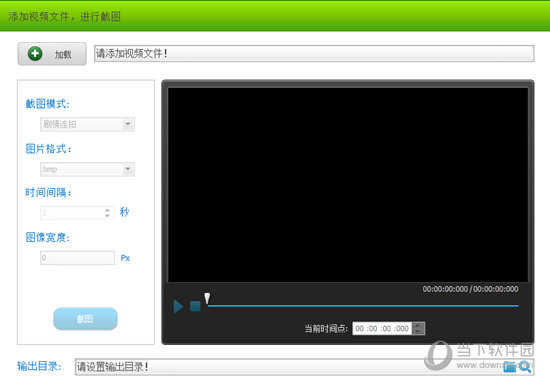
Task: Click the 图像宽度 width input field
Action: tap(78, 258)
